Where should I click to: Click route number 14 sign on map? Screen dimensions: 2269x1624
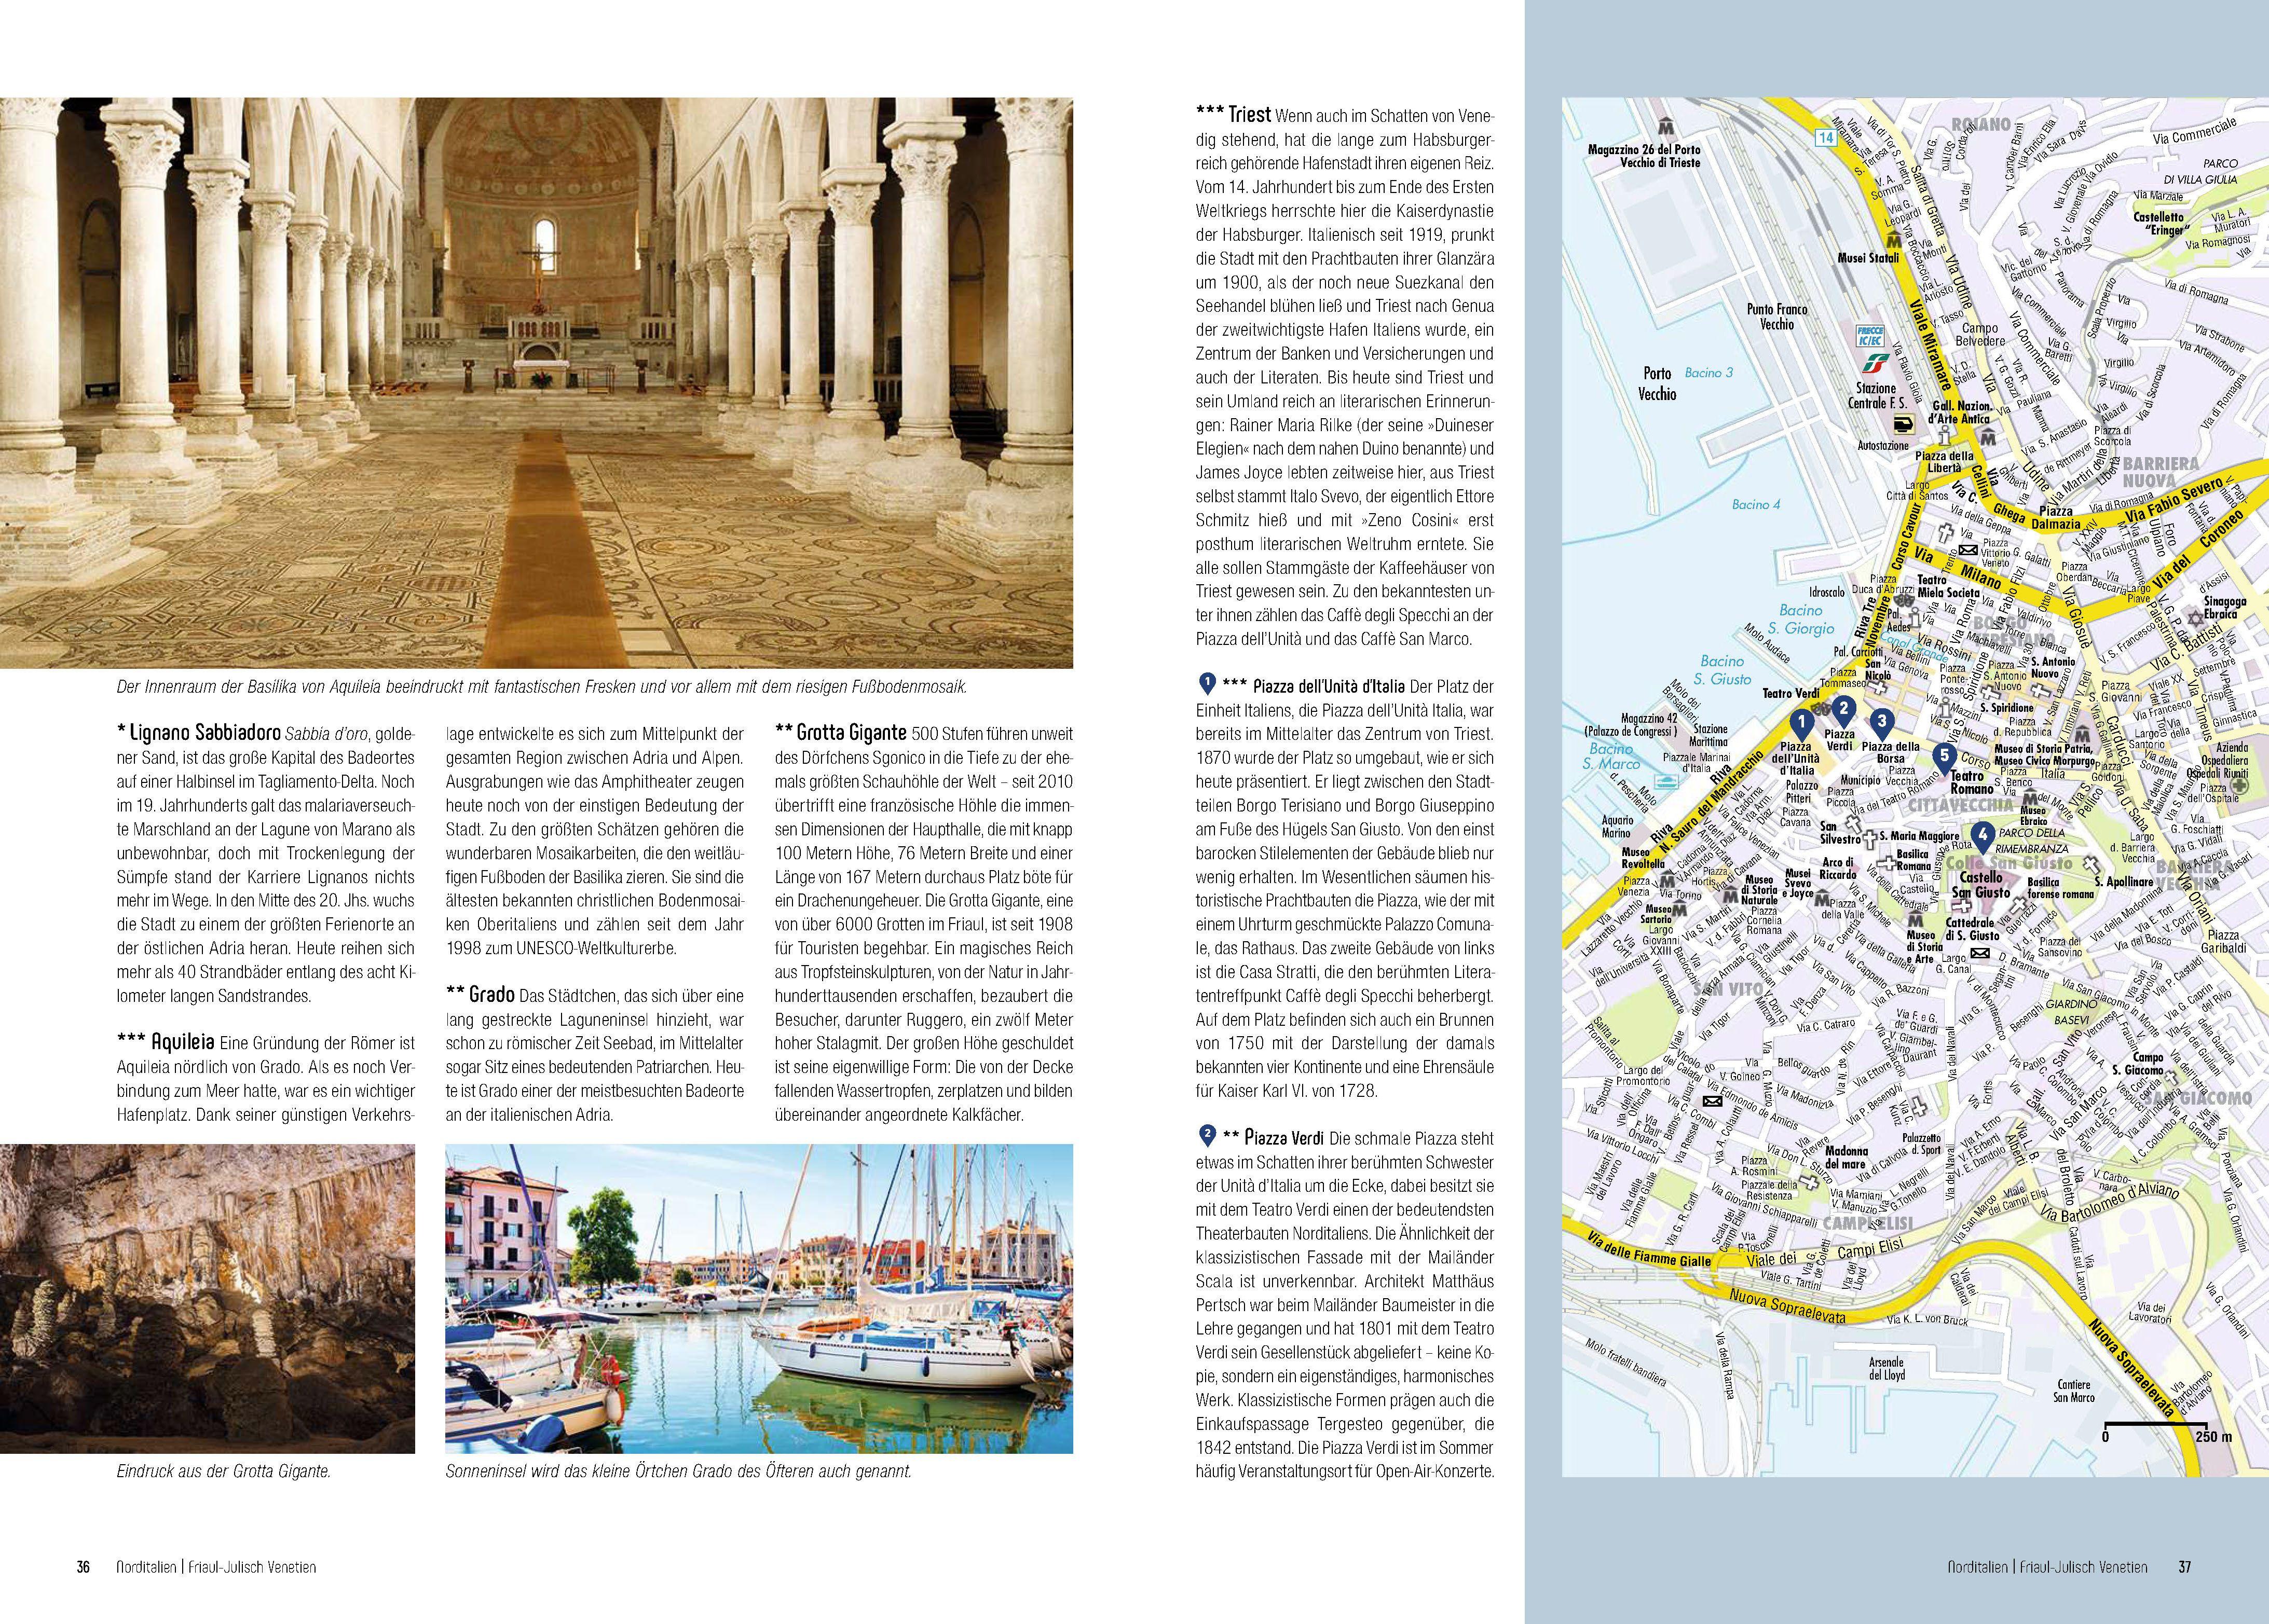tap(1827, 139)
